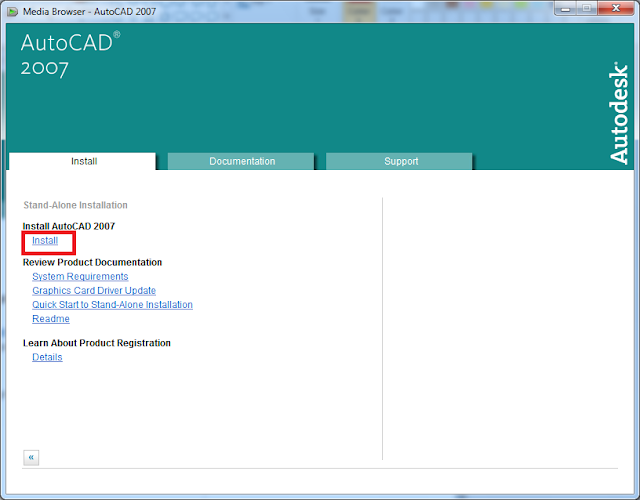
Task: Switch to the Support tab
Action: pyautogui.click(x=399, y=161)
